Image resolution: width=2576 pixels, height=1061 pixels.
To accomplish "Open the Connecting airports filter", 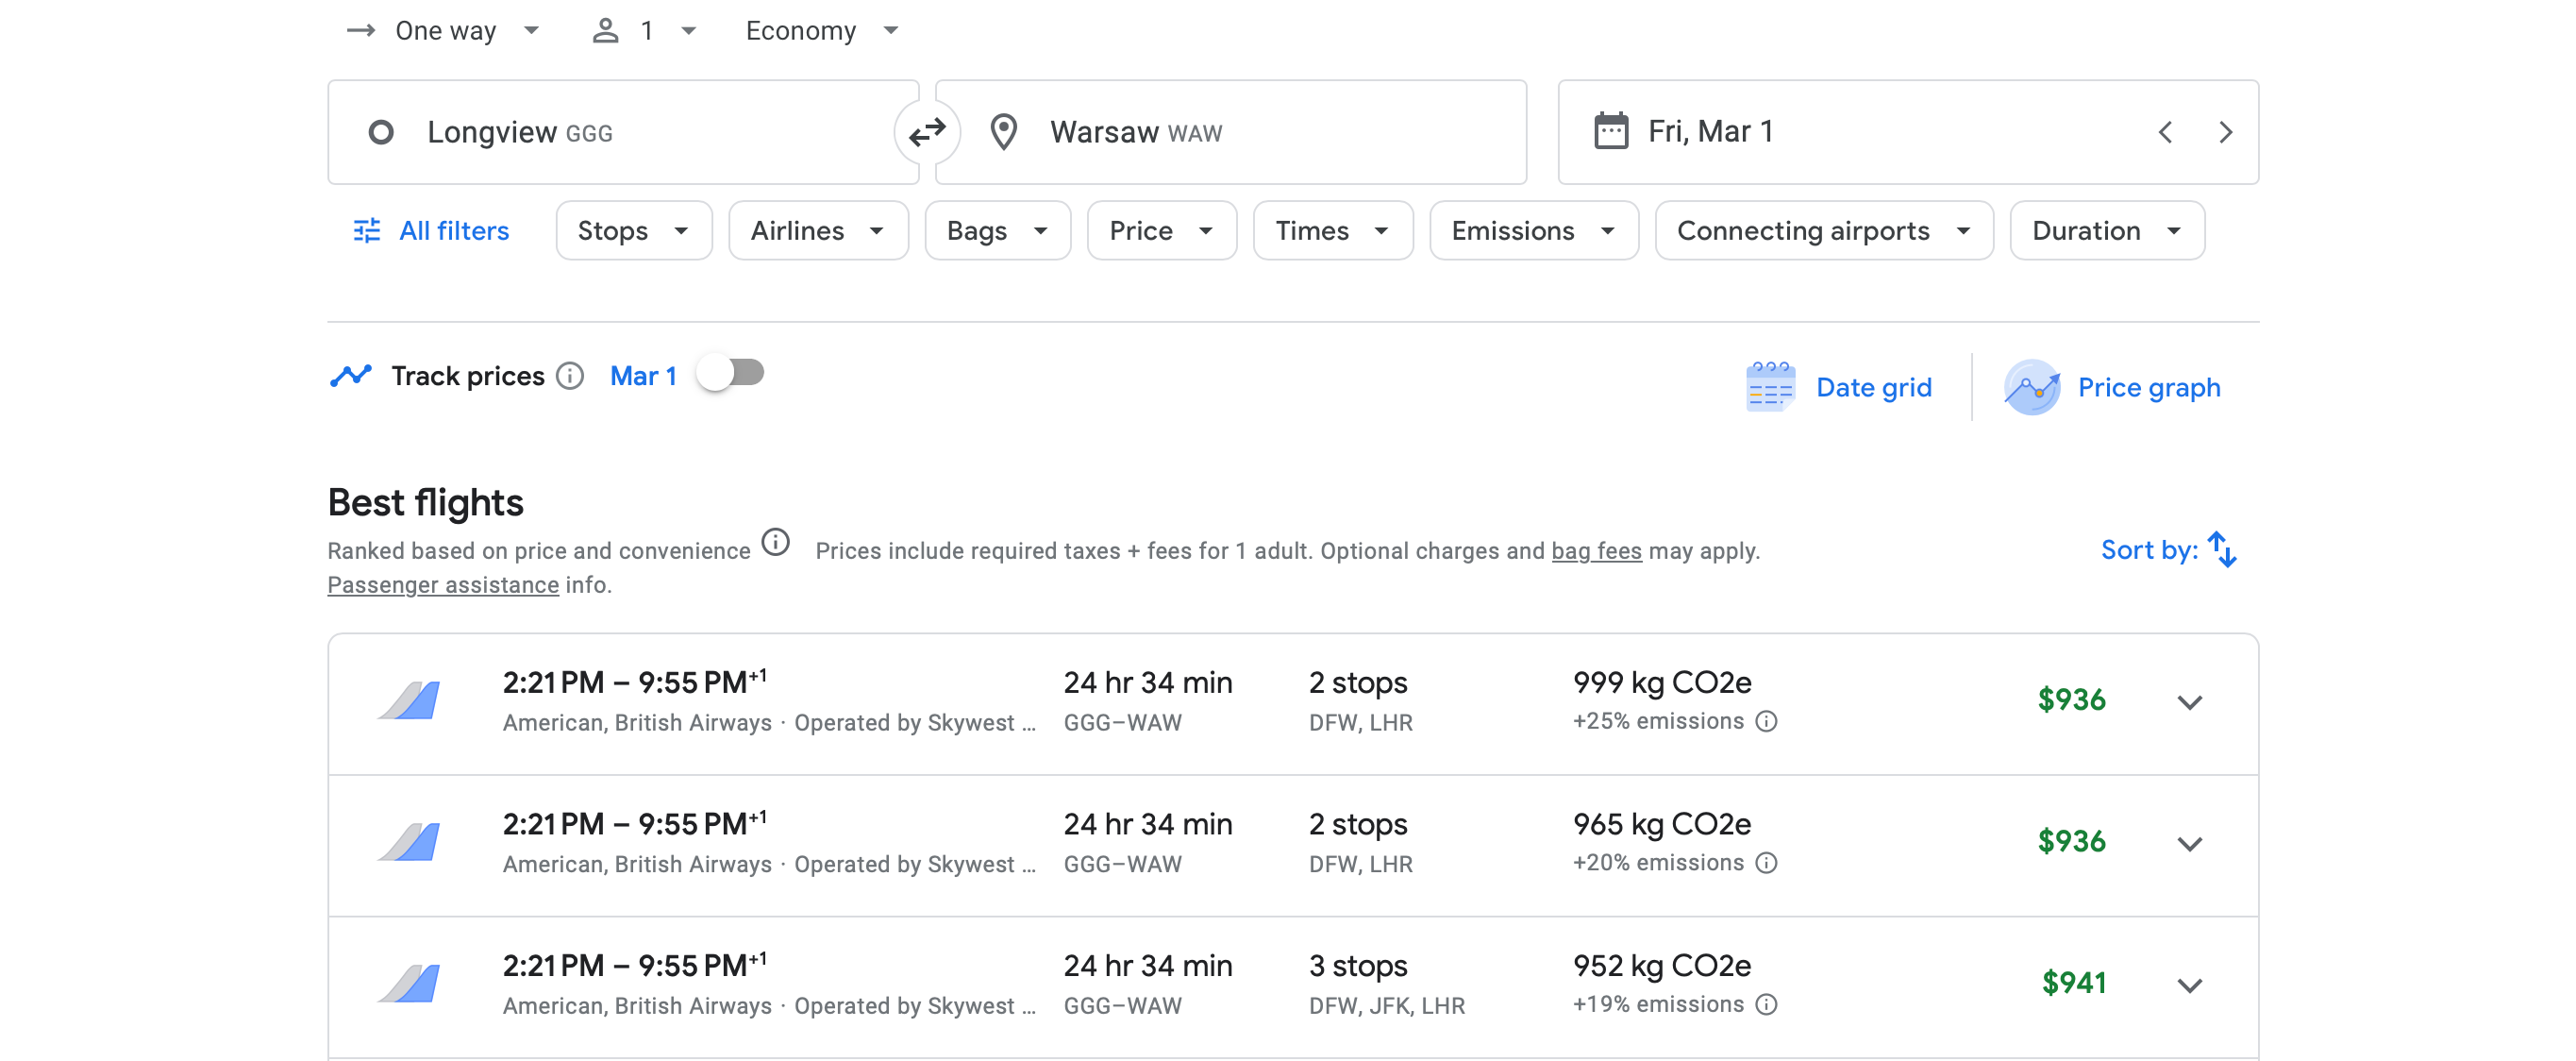I will (1823, 231).
